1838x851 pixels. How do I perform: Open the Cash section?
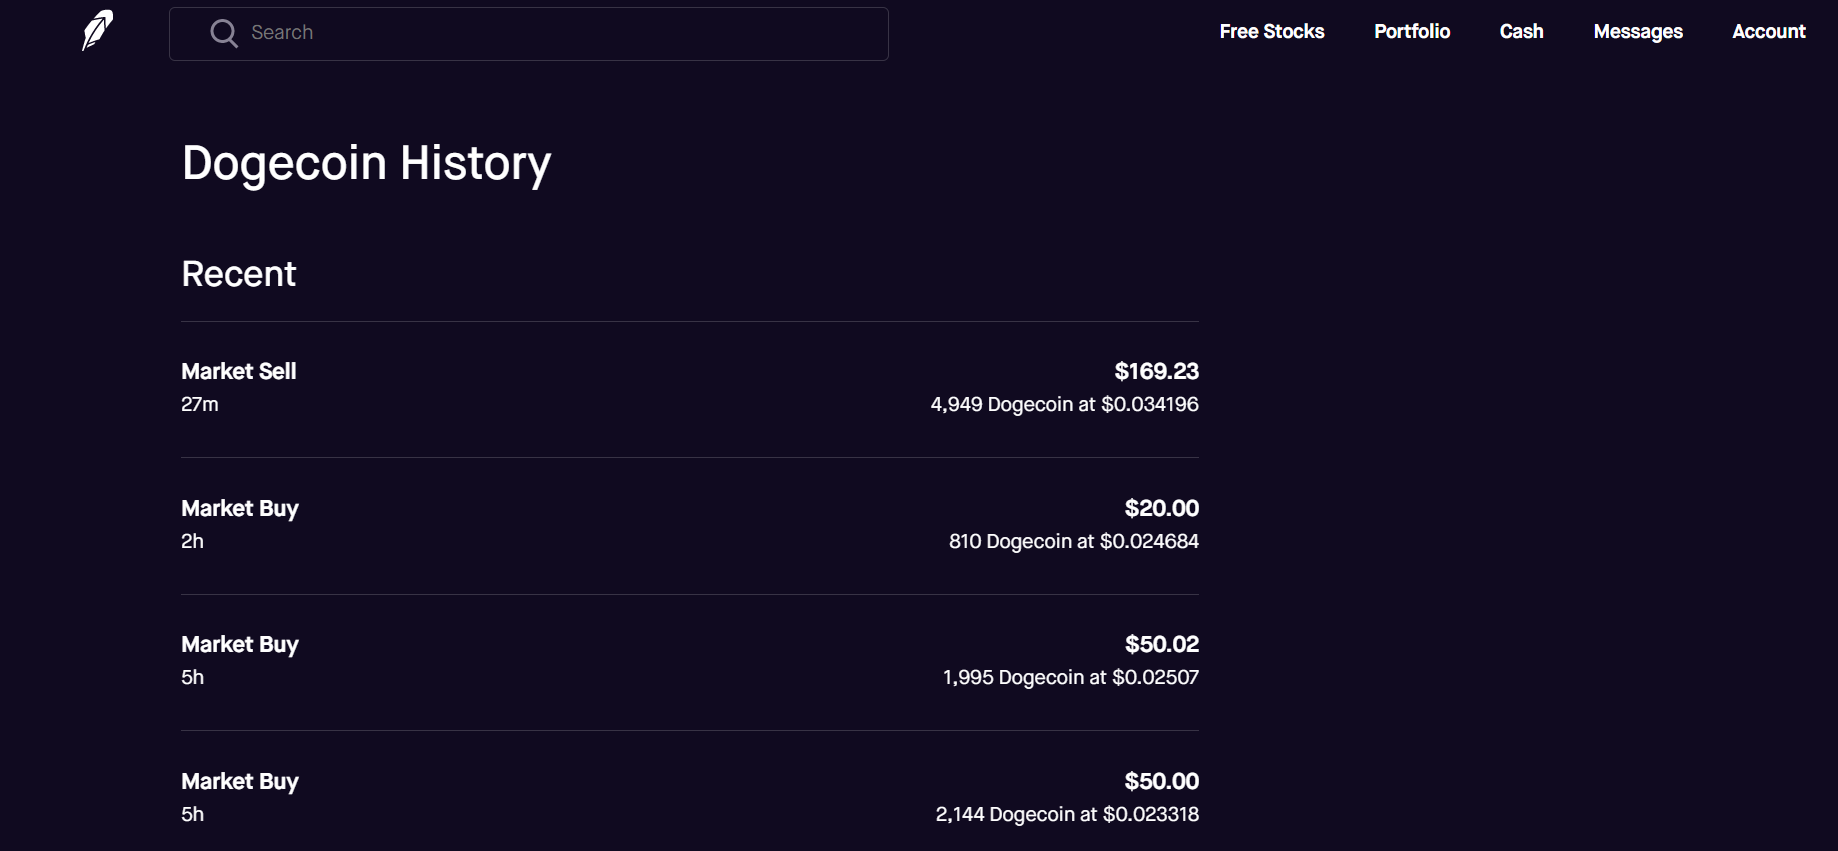click(x=1521, y=32)
